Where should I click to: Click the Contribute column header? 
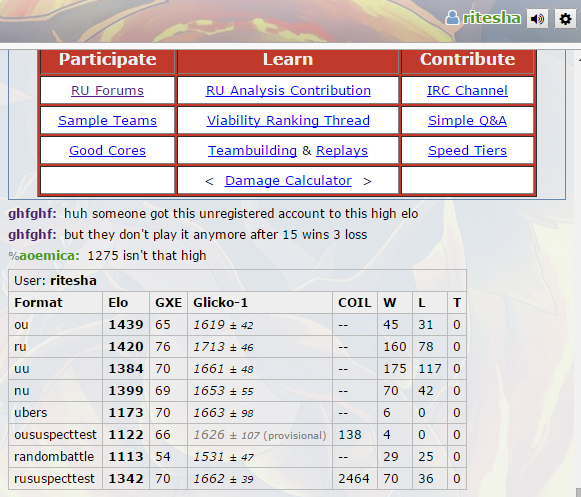tap(467, 59)
